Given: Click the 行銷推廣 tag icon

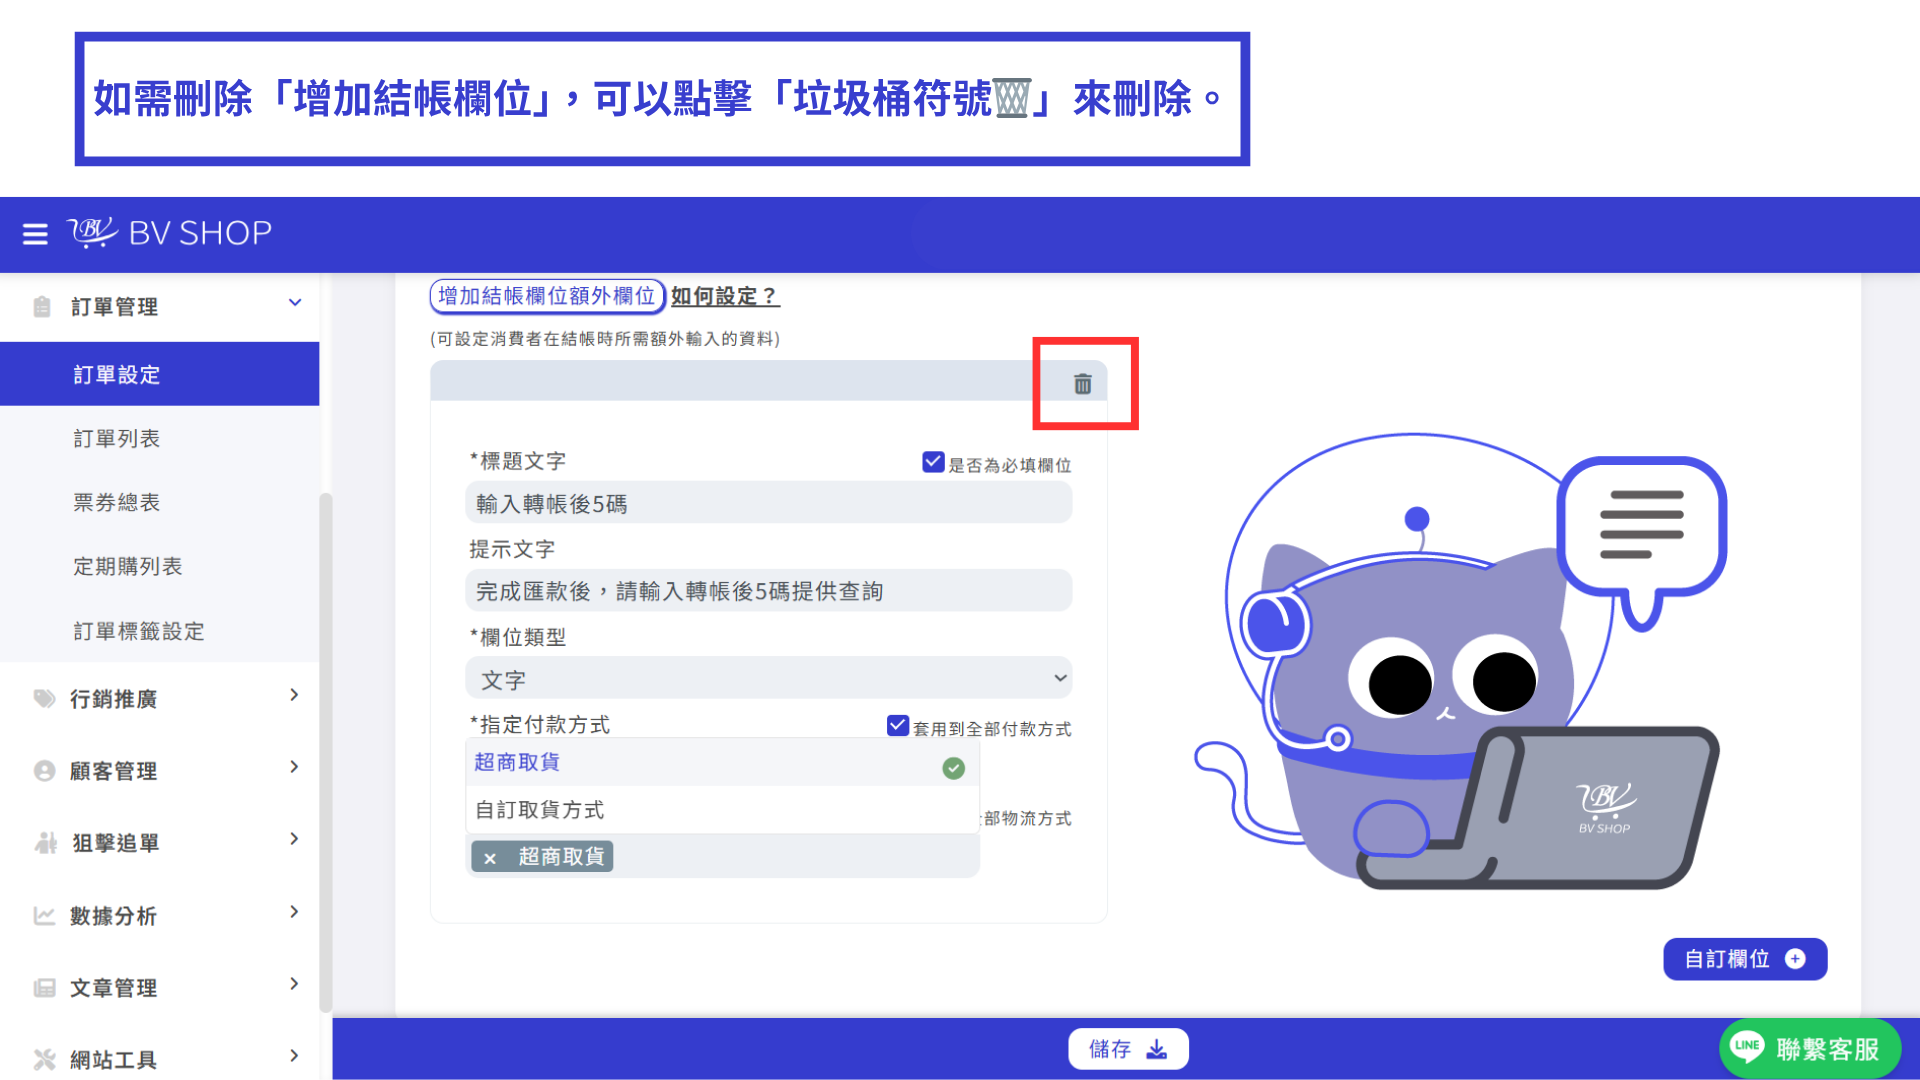Looking at the screenshot, I should tap(44, 698).
